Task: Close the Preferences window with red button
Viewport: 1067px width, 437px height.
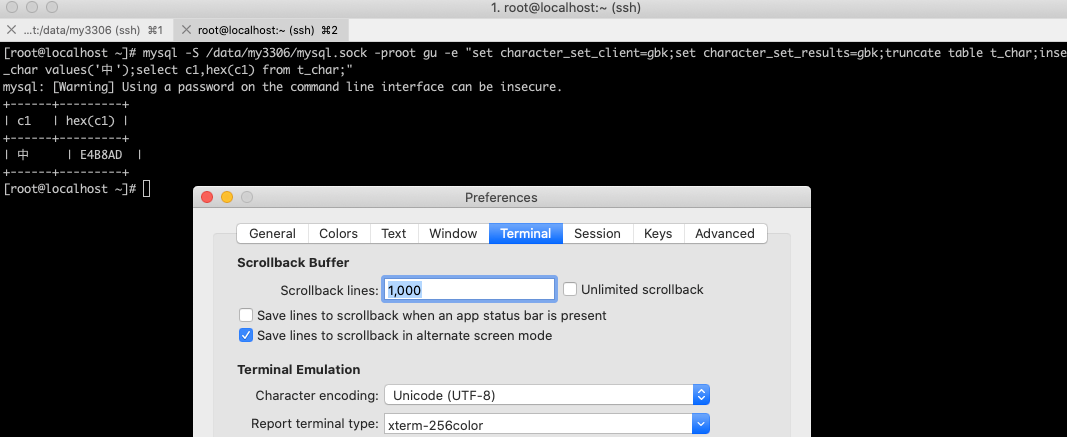Action: (x=207, y=197)
